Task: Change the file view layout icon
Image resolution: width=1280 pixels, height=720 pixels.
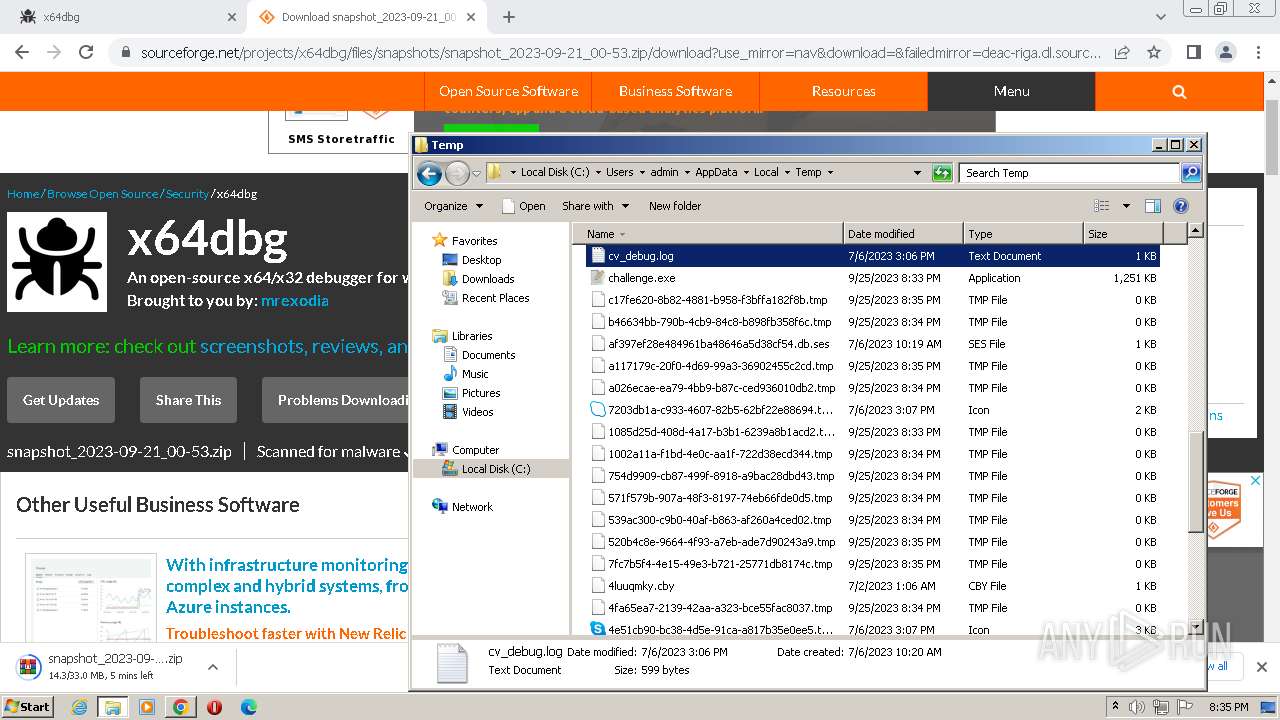Action: (1102, 206)
